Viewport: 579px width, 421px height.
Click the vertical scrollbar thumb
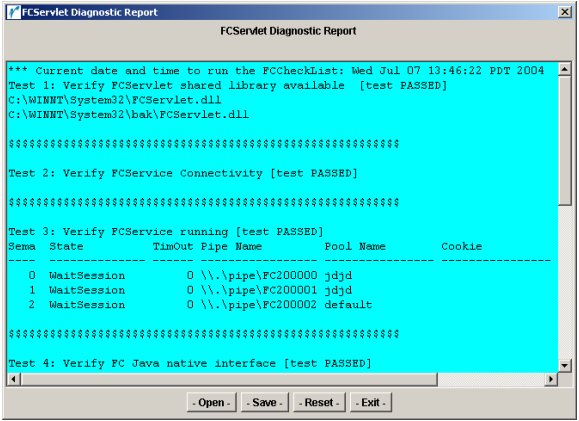click(x=565, y=140)
